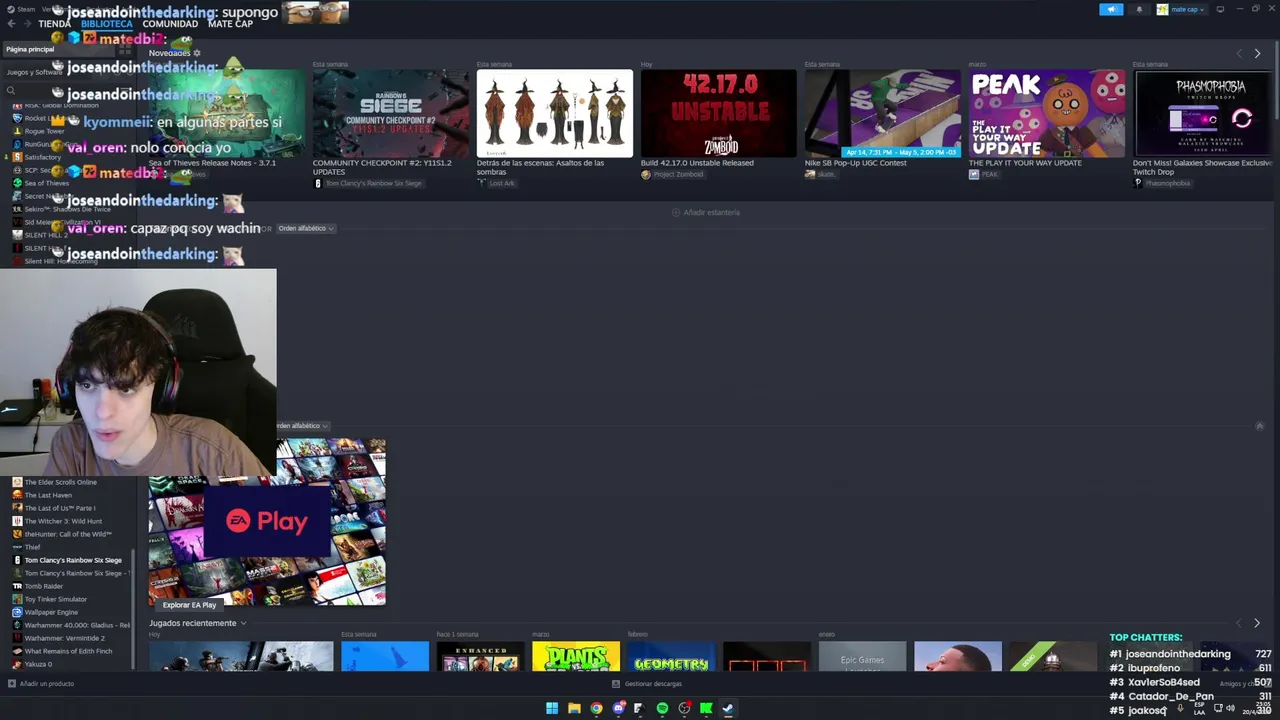Switch to Big Picture mode display icon

coord(1220,9)
